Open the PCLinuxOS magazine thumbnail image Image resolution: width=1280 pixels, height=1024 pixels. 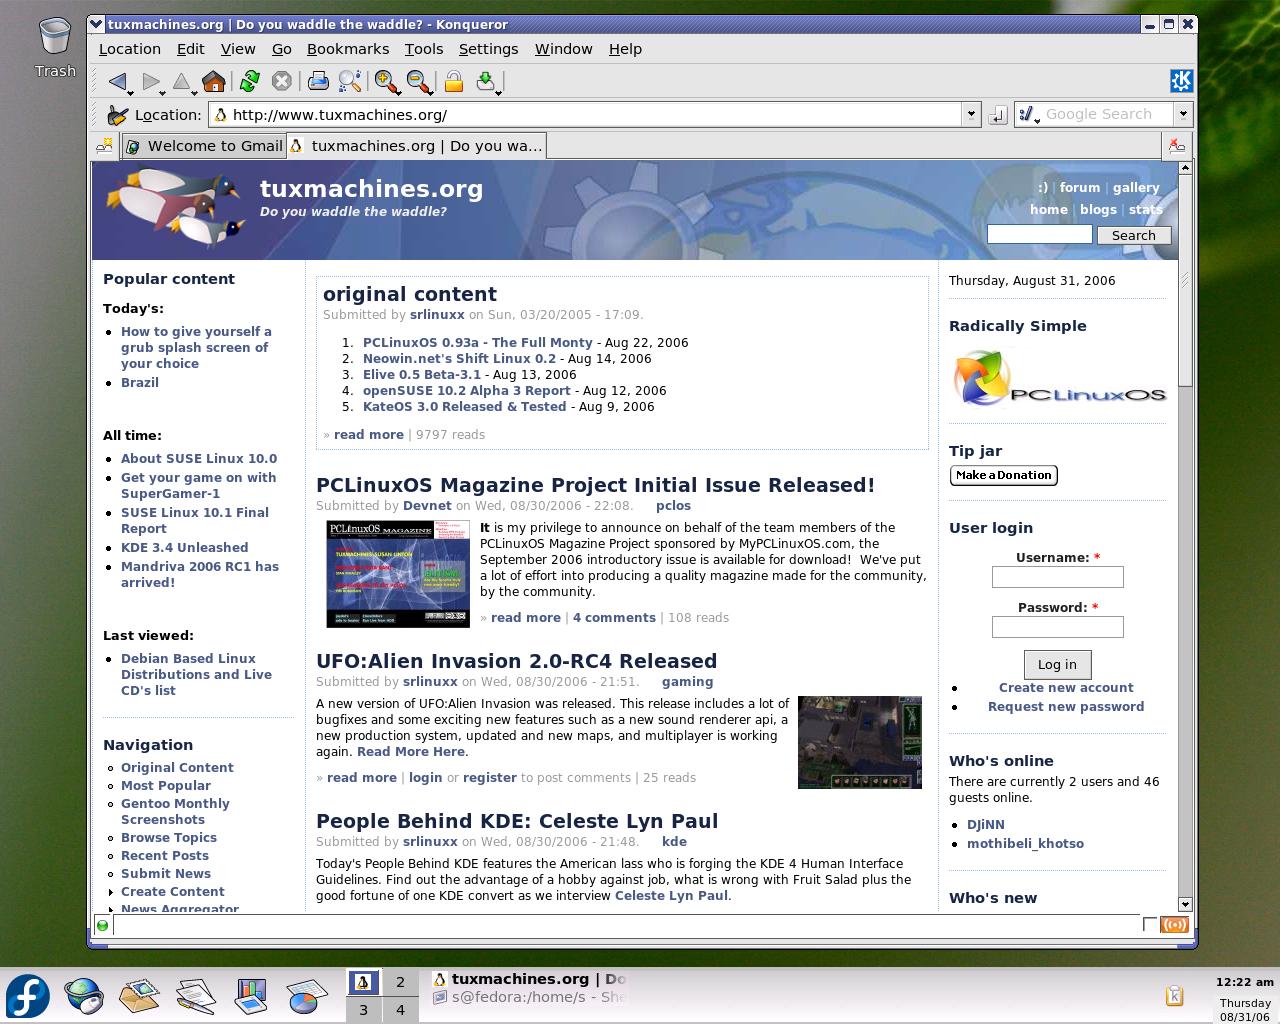click(x=398, y=574)
